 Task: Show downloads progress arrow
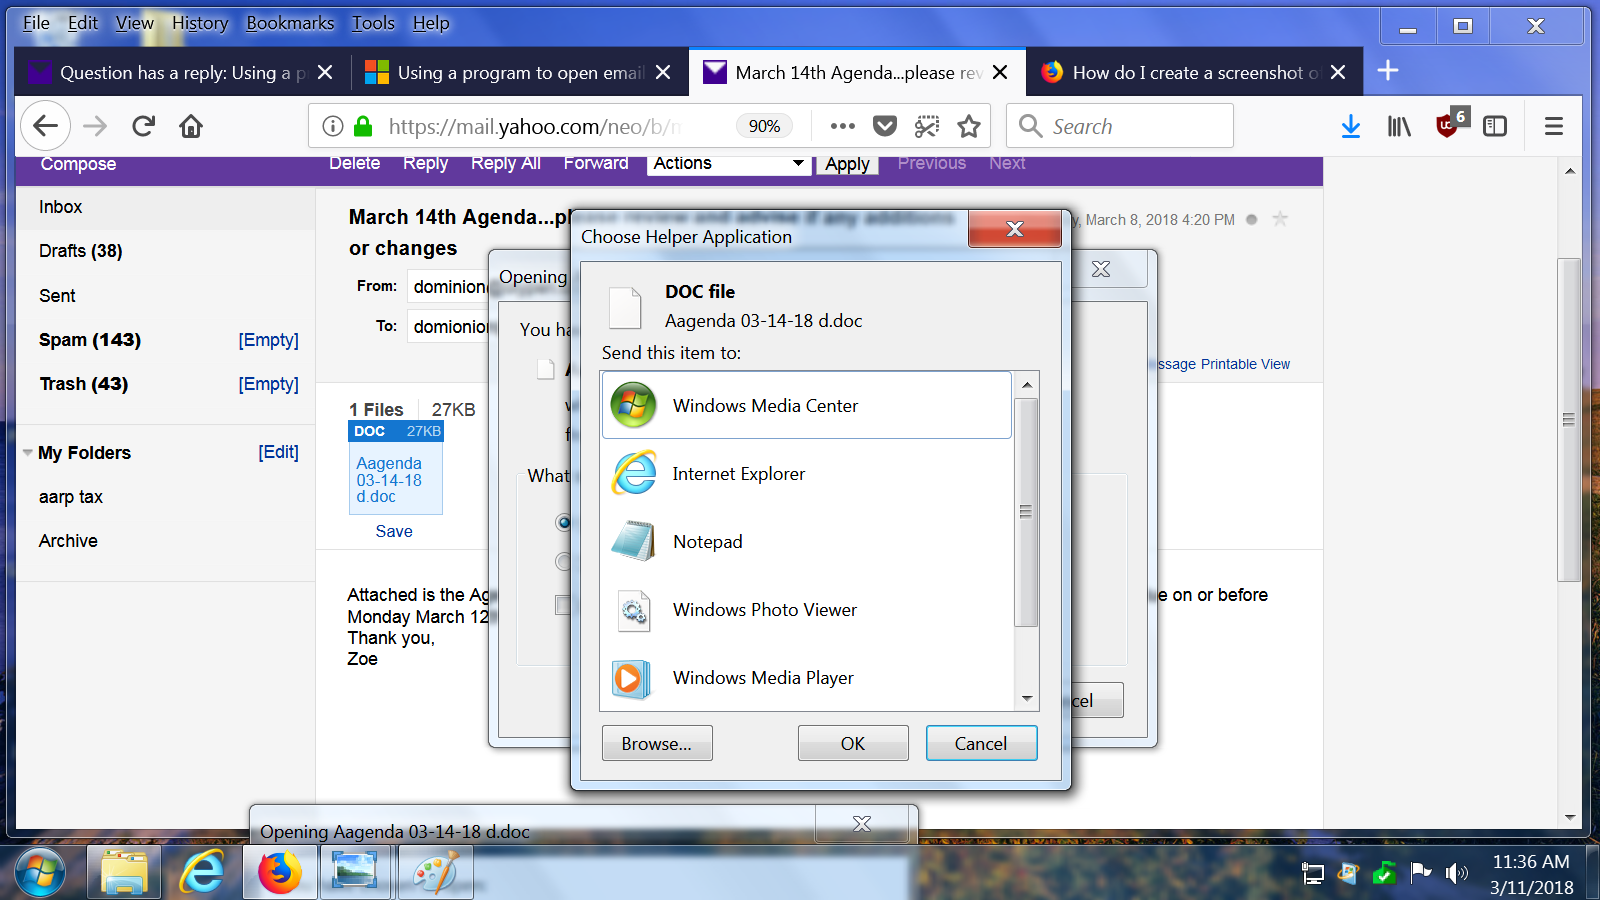pos(1351,126)
